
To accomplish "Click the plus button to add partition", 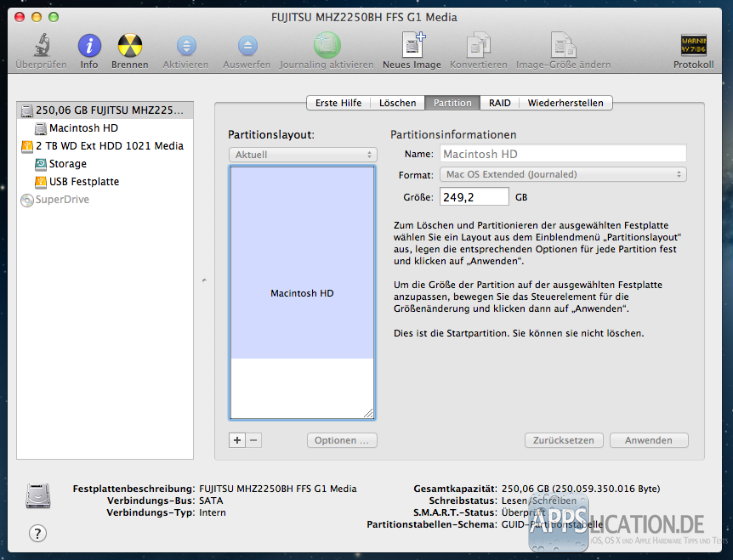I will click(x=237, y=440).
